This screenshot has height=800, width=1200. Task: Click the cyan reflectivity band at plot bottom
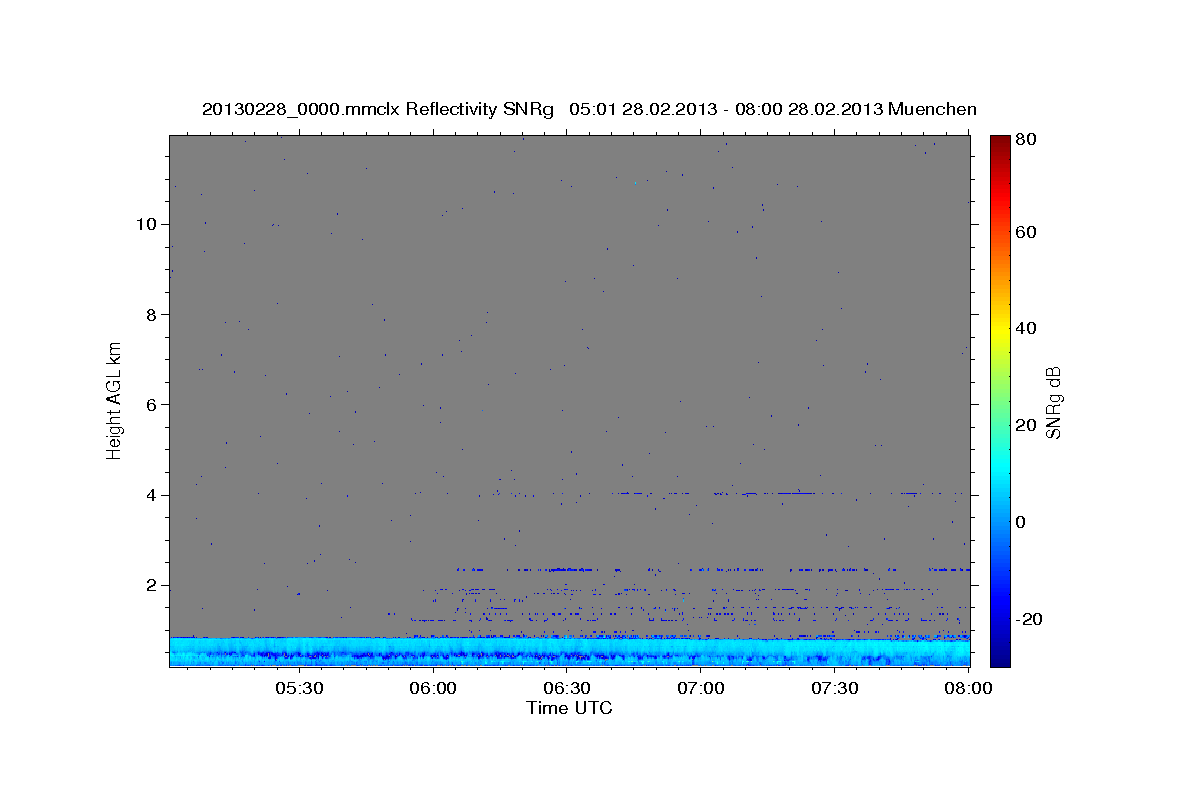(x=569, y=652)
